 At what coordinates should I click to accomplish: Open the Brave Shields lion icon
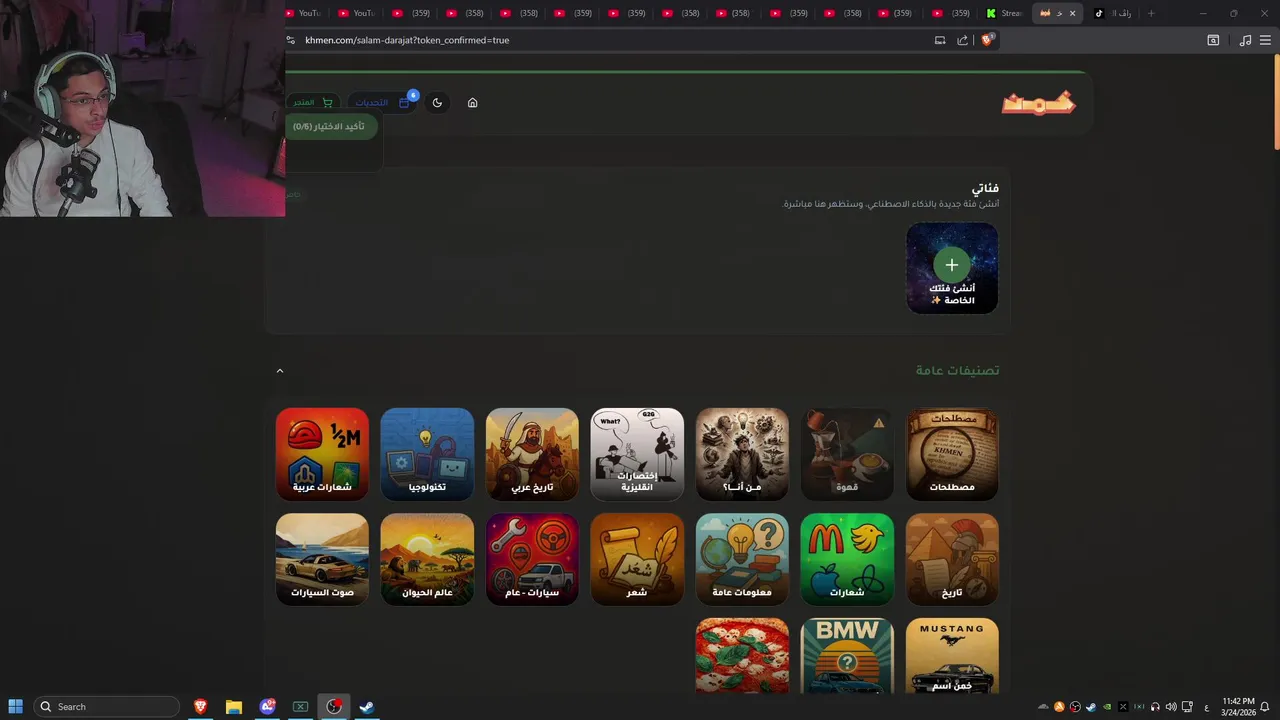[x=987, y=40]
